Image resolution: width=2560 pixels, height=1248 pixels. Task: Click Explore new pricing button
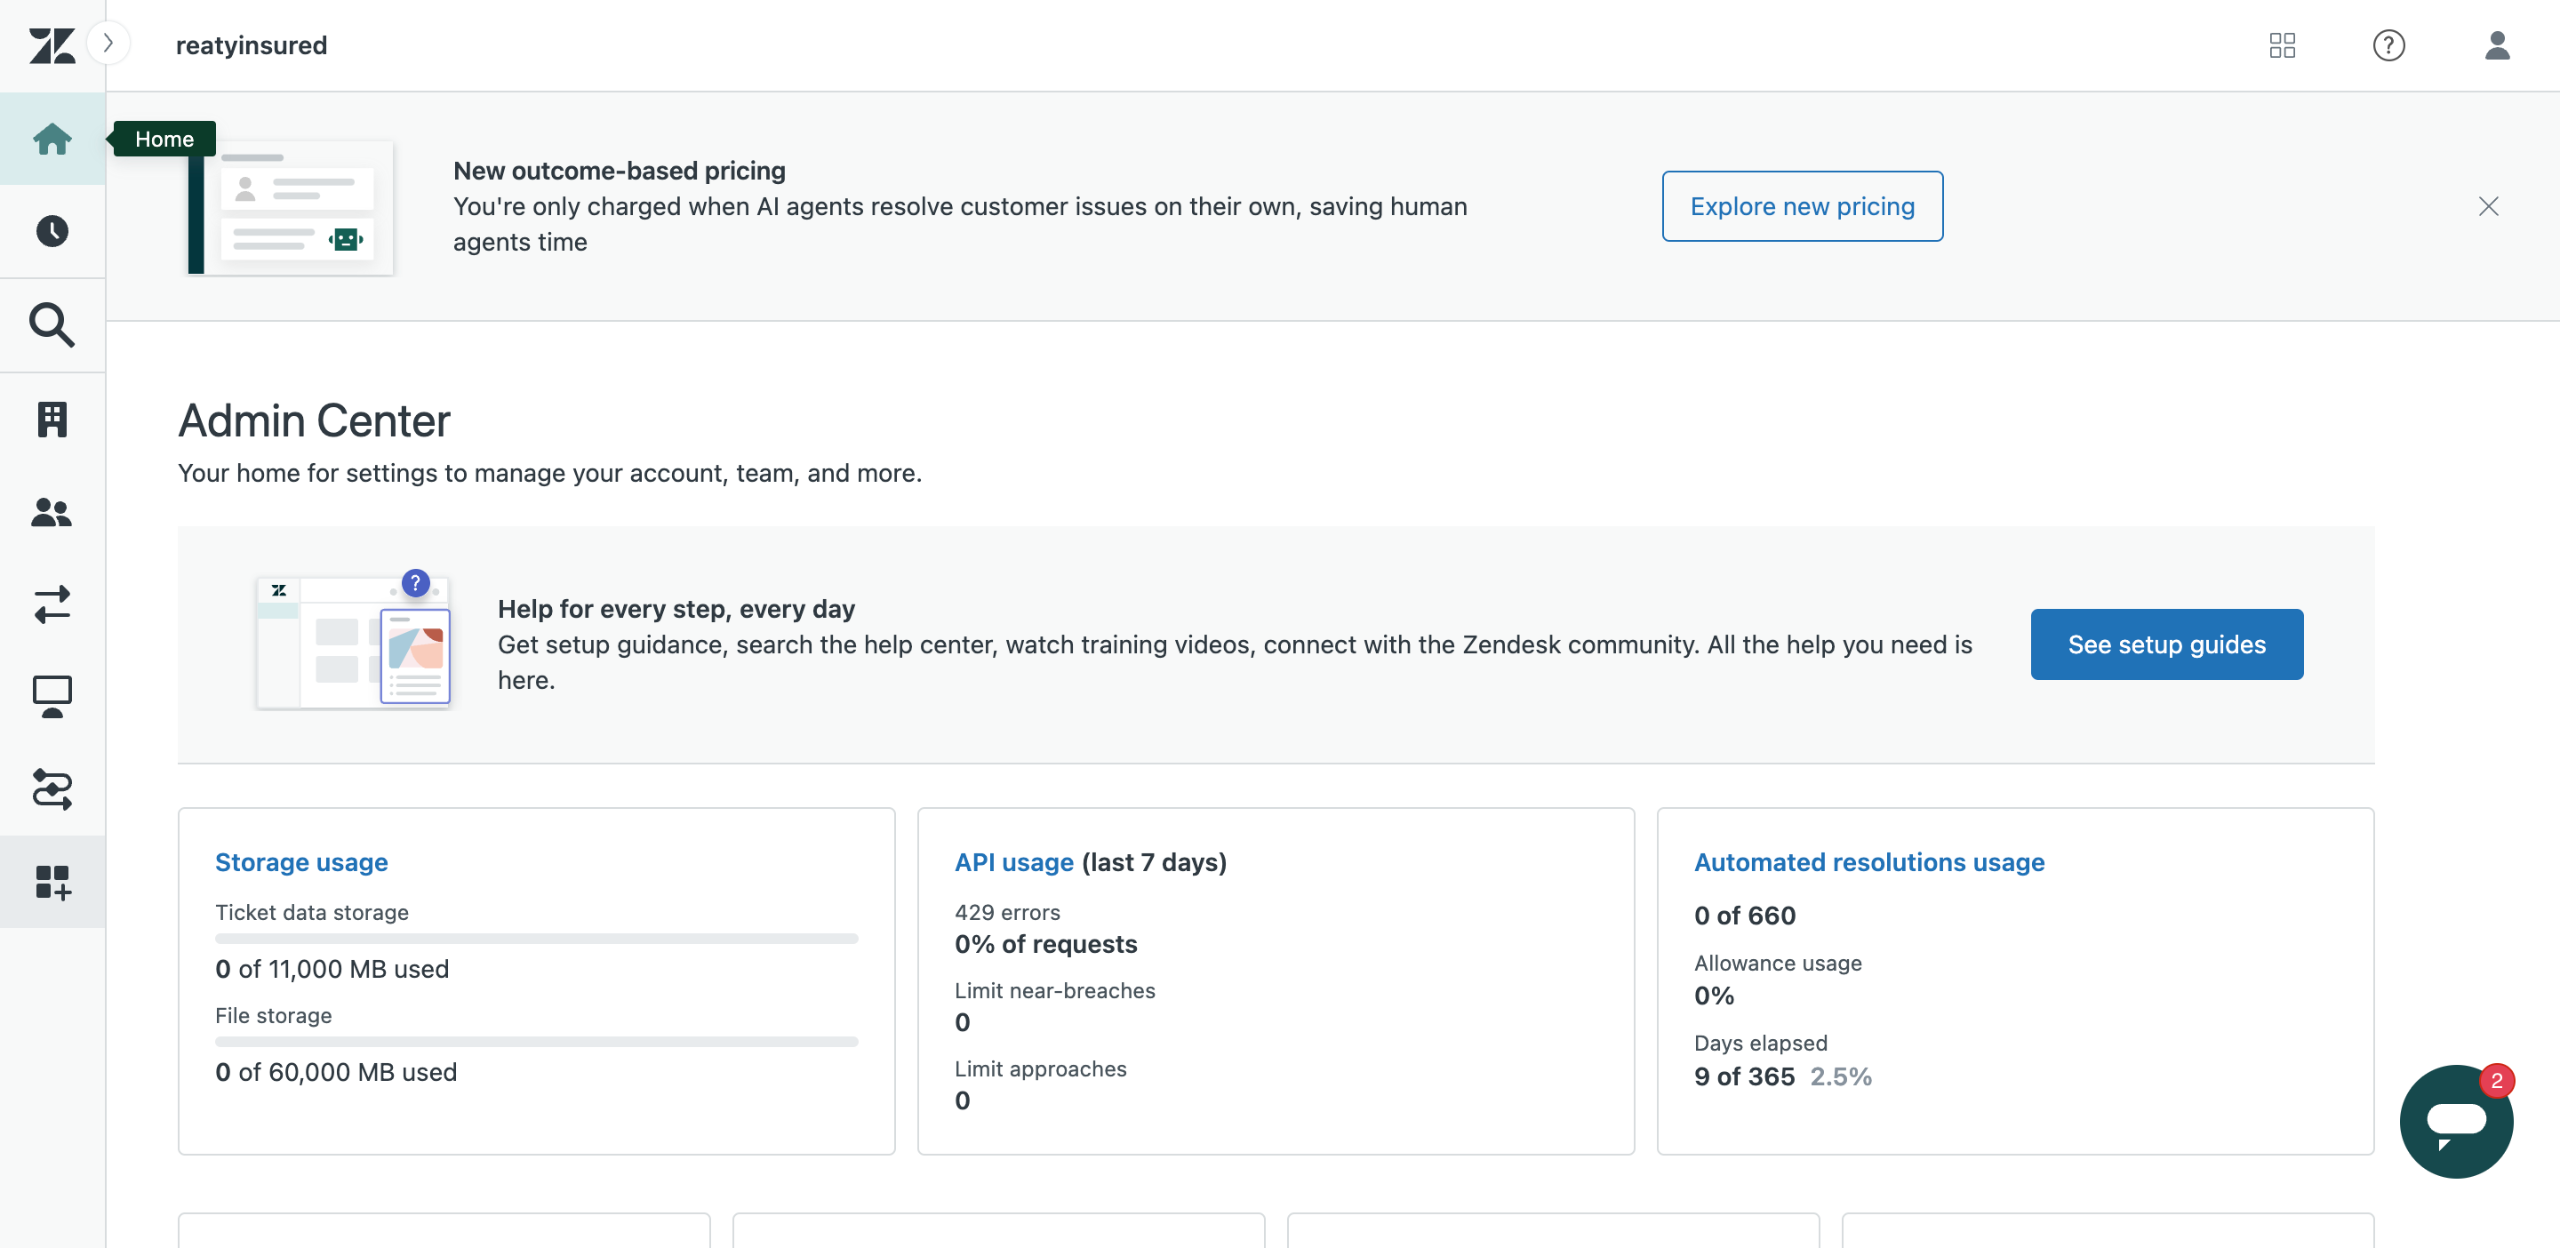click(x=1802, y=206)
